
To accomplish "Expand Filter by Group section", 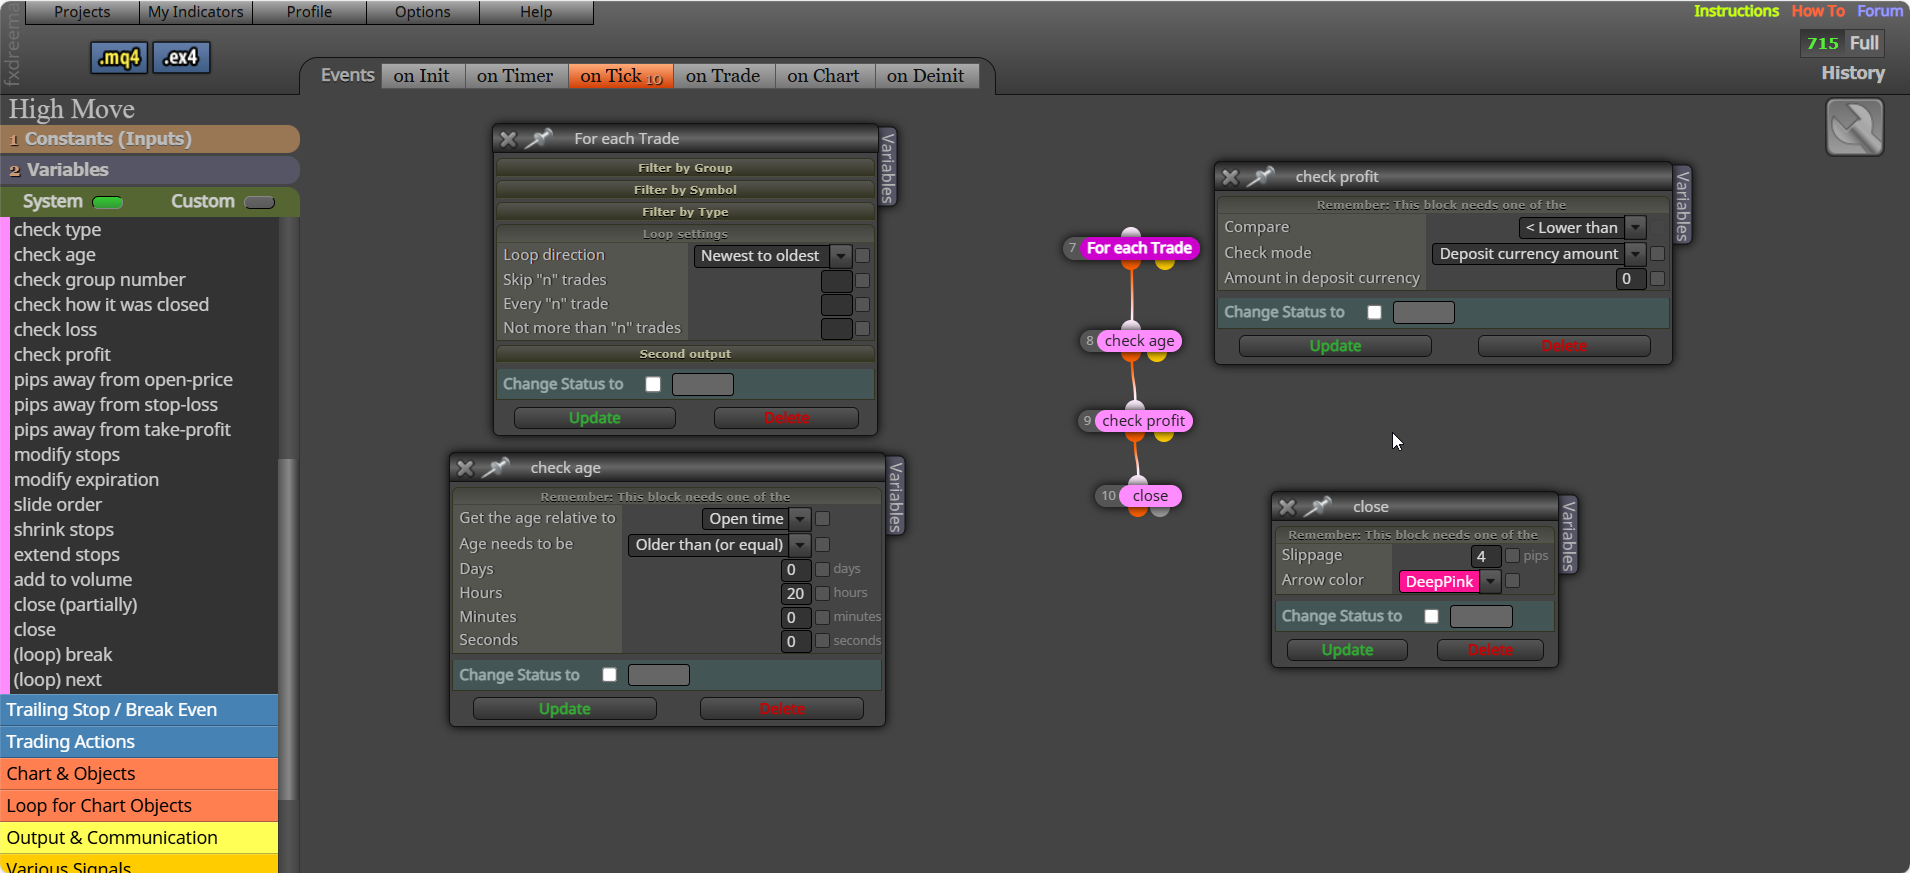I will pos(685,168).
